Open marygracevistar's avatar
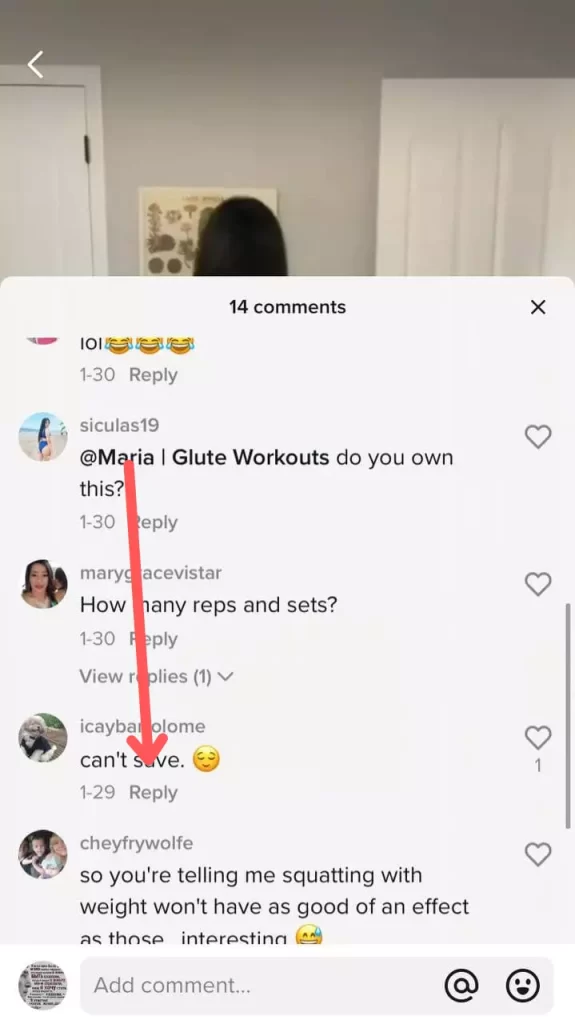This screenshot has height=1024, width=575. tap(42, 584)
